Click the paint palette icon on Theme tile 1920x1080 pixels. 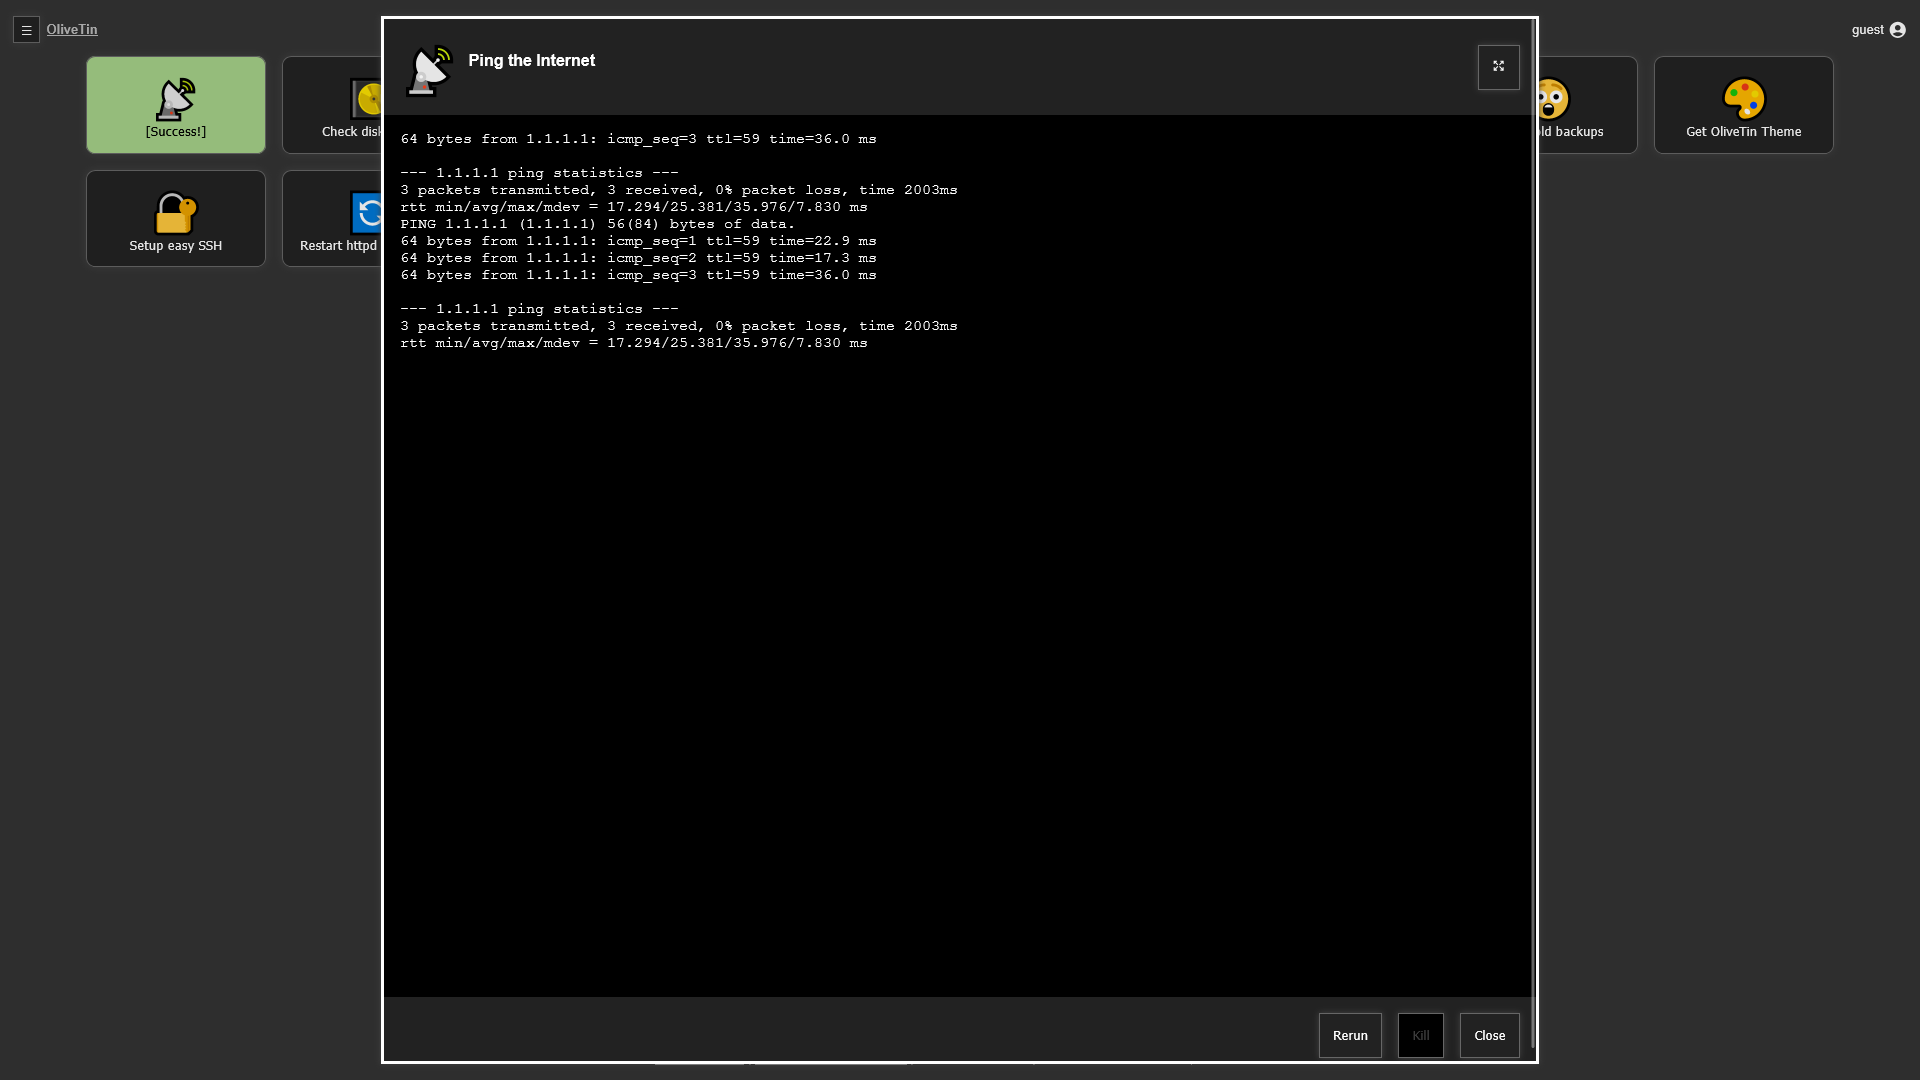(x=1744, y=99)
